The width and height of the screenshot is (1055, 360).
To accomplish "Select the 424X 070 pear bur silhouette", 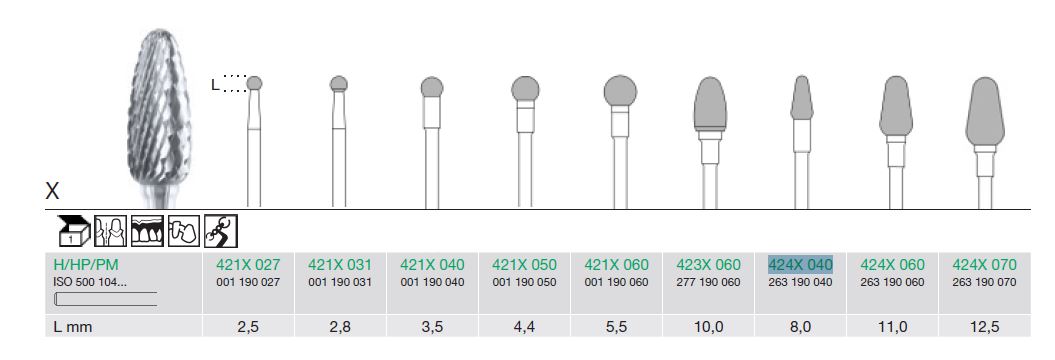I will (x=985, y=143).
